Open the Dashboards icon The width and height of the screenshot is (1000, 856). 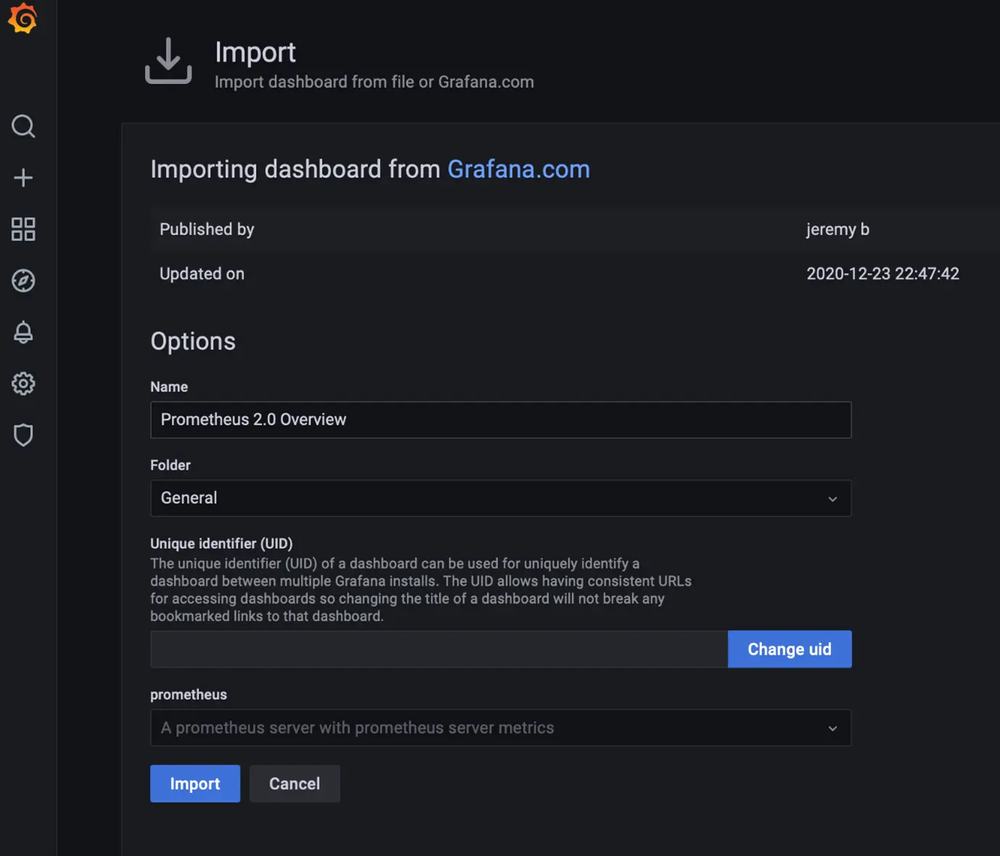click(x=24, y=229)
